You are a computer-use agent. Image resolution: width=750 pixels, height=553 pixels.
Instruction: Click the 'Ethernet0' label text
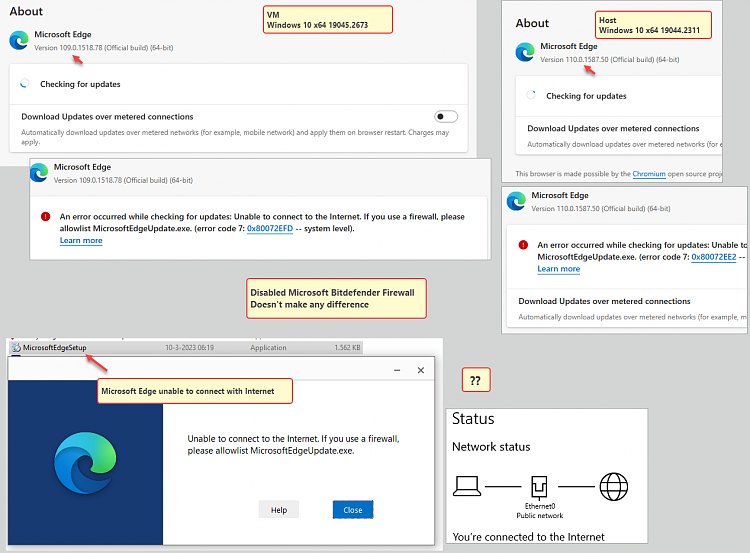pos(540,506)
